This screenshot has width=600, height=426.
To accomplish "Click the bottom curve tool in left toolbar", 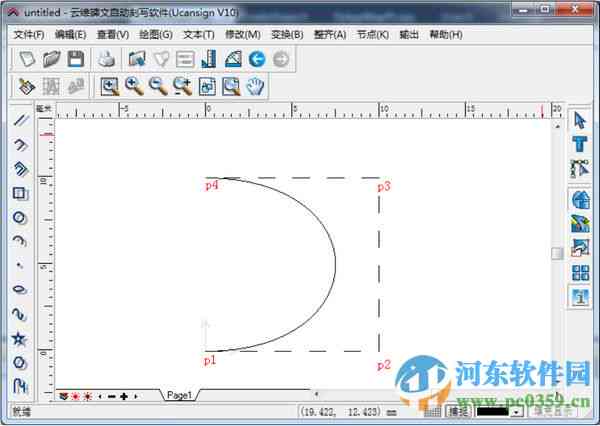I will pyautogui.click(x=20, y=386).
